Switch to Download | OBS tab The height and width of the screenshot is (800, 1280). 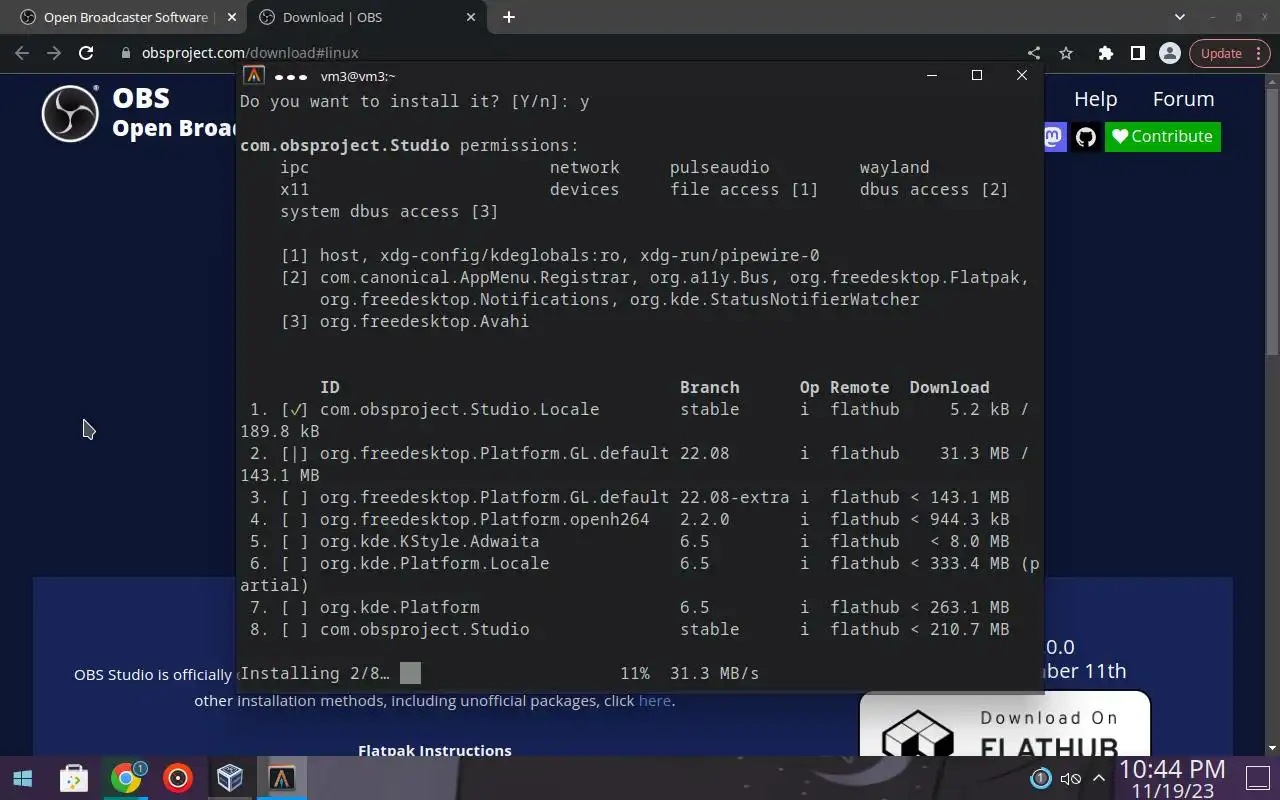click(365, 17)
